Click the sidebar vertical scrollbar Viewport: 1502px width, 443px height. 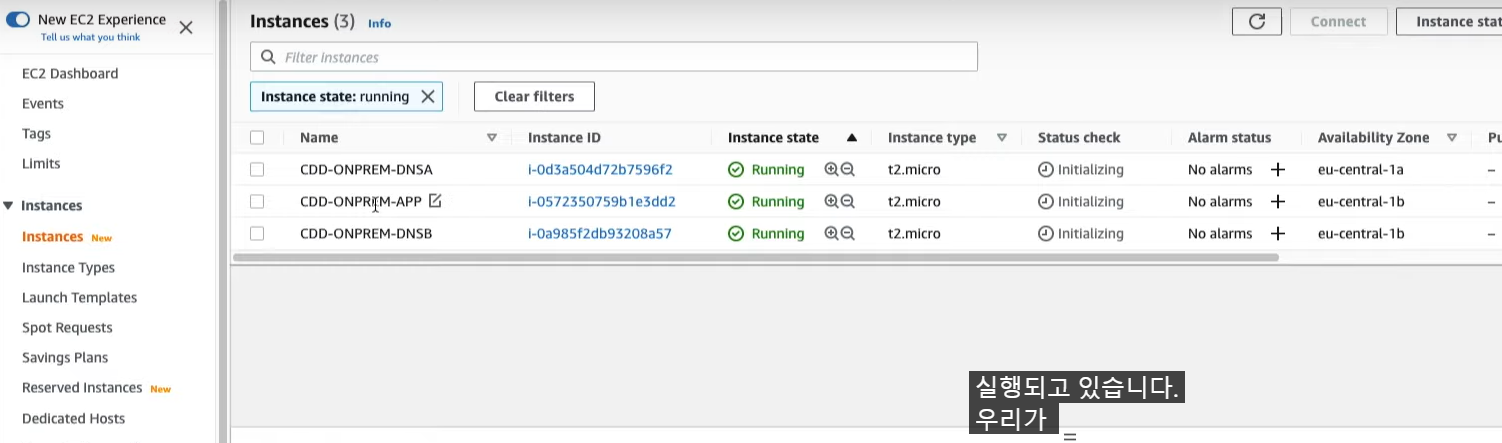click(x=223, y=221)
